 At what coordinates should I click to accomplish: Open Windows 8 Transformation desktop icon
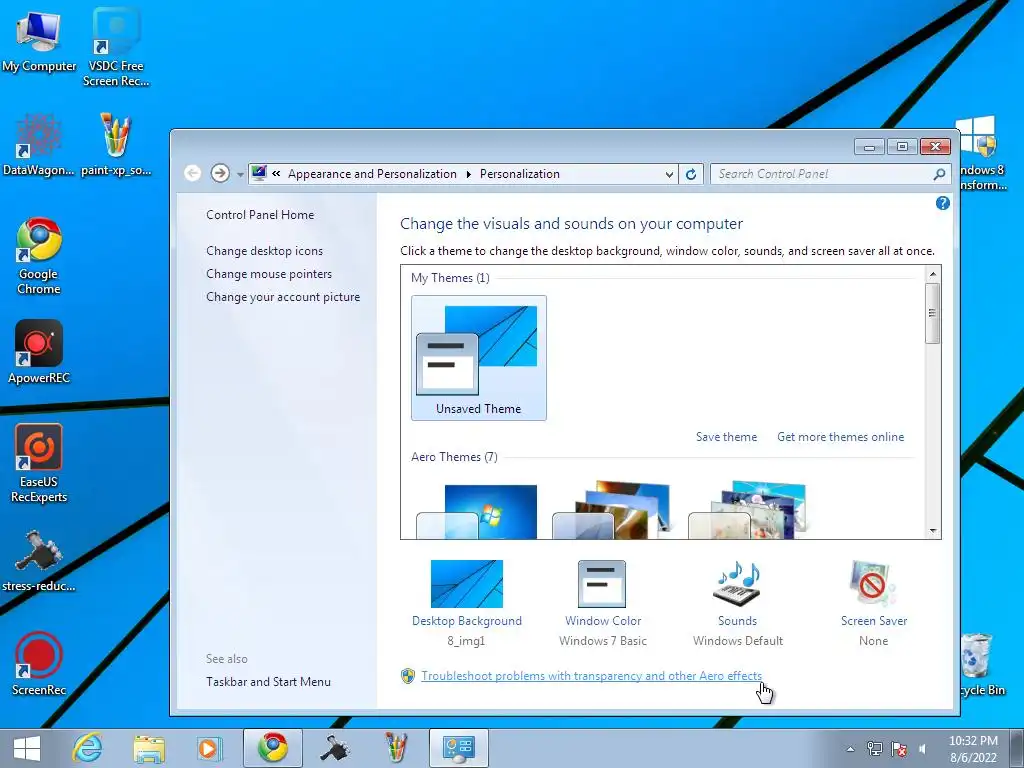coord(982,154)
